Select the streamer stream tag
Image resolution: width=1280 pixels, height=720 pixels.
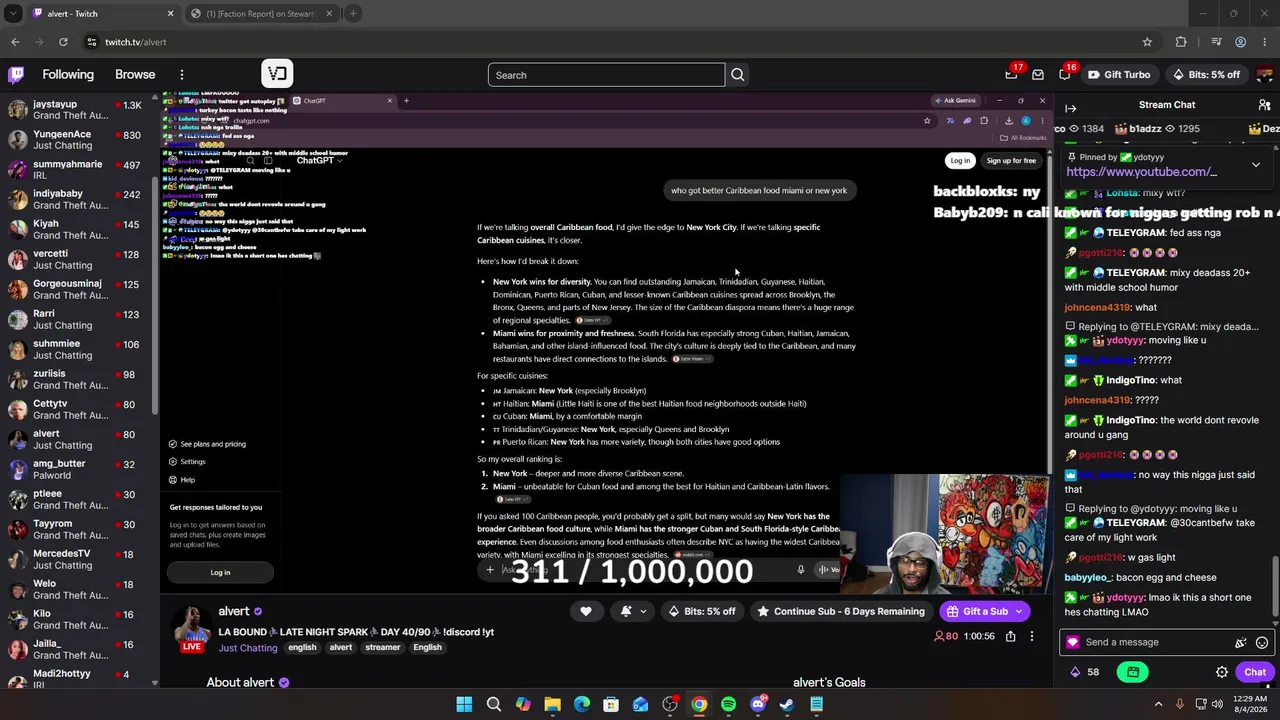(x=382, y=648)
